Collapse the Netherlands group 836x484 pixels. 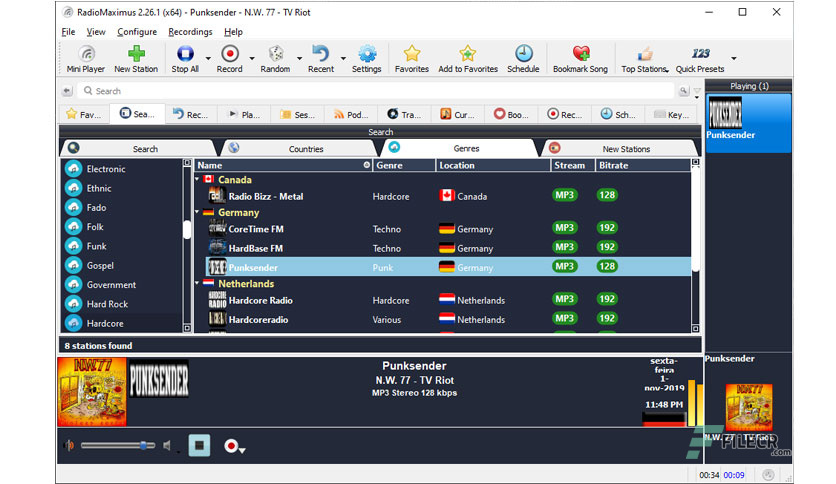tap(197, 283)
